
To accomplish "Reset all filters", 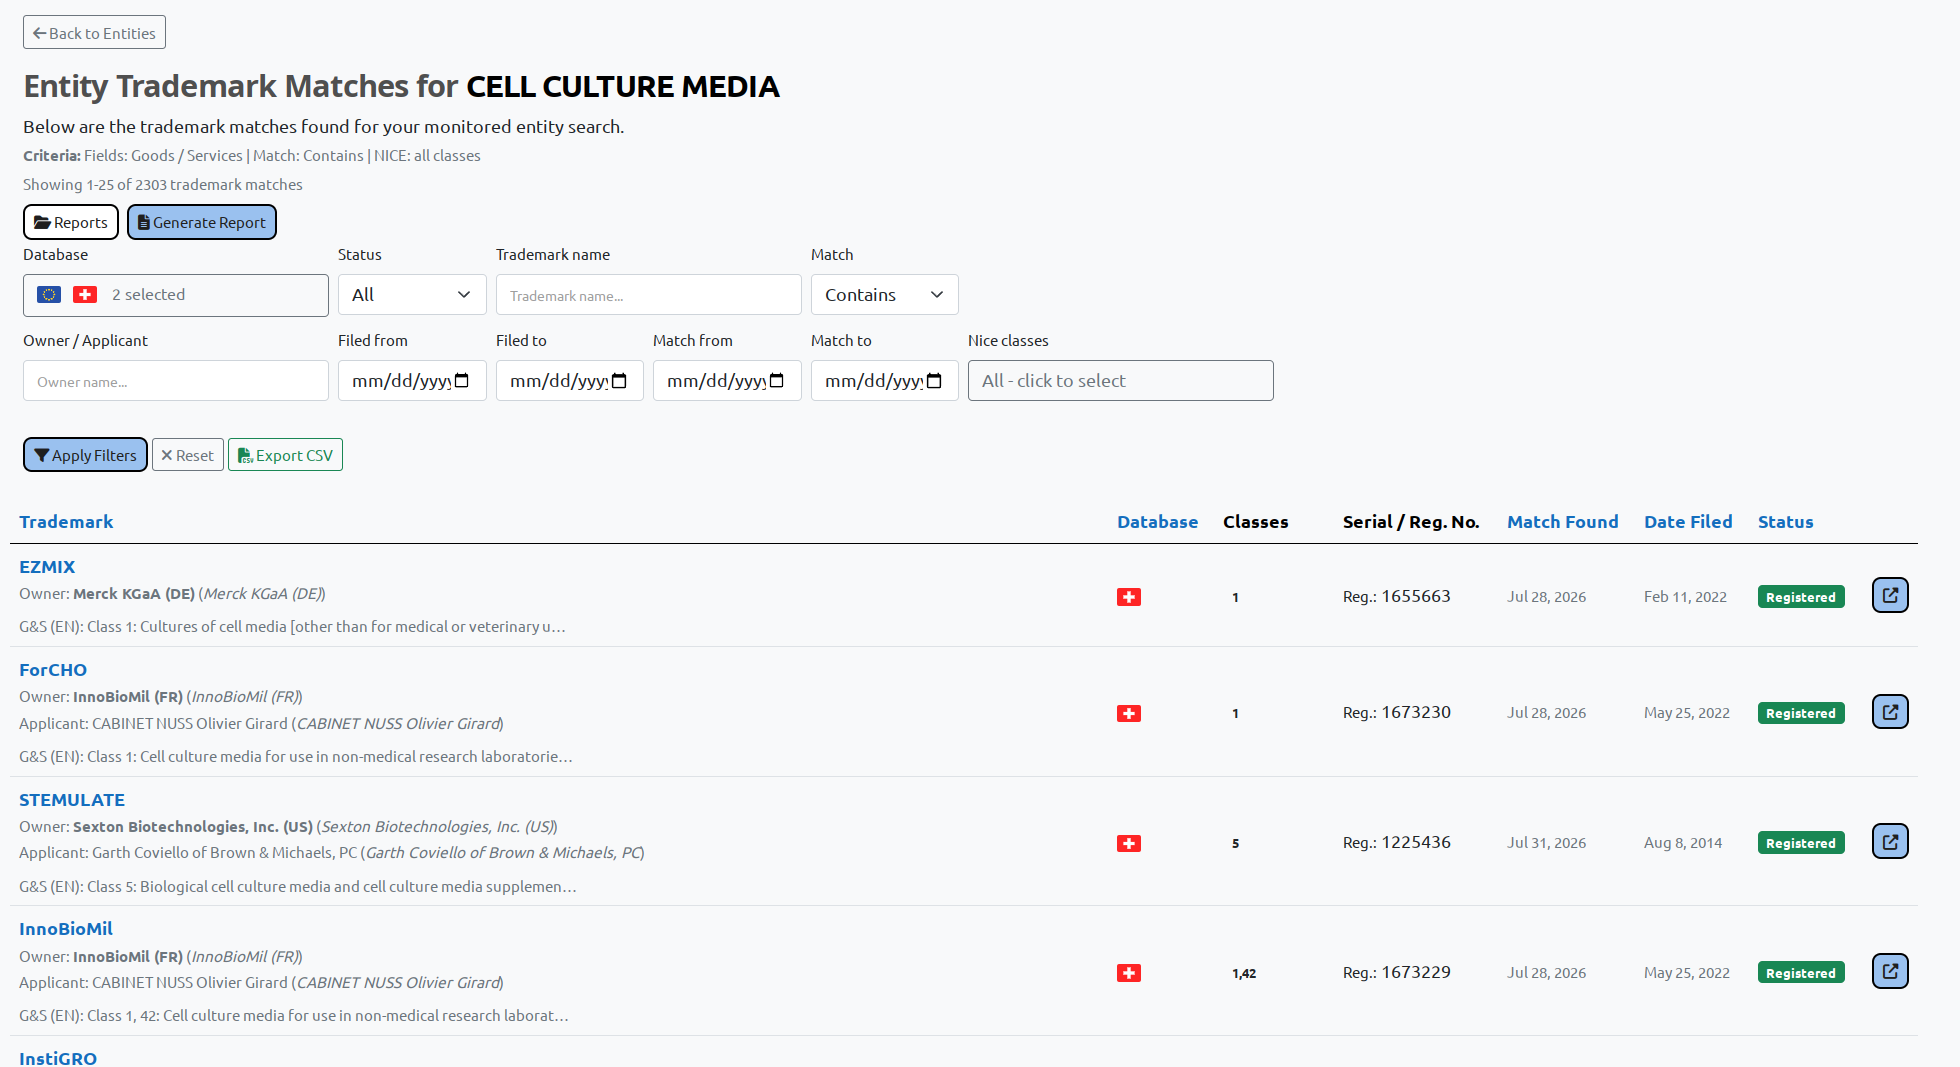I will coord(188,455).
